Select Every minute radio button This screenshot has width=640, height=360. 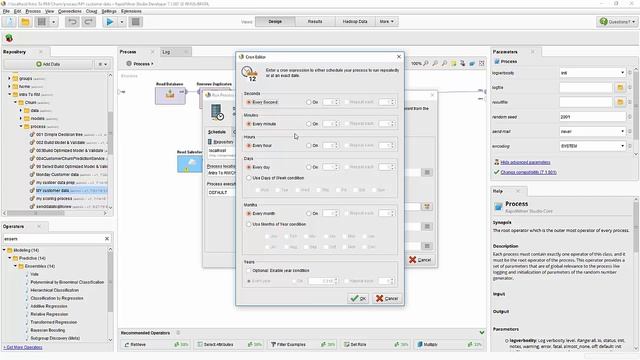249,124
